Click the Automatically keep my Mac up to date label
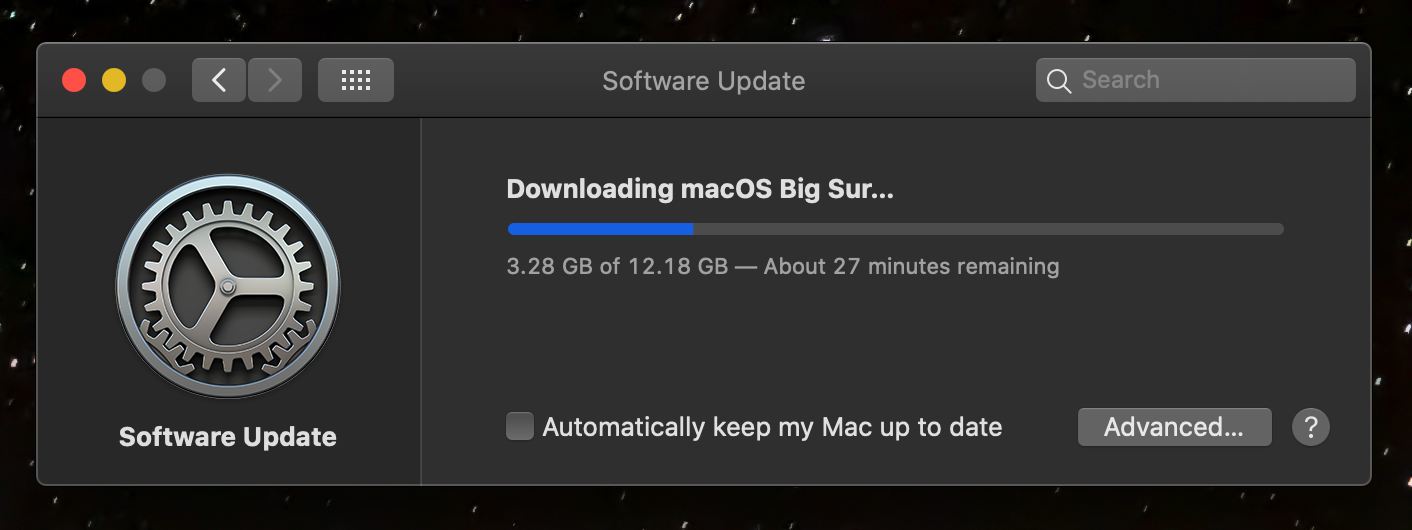 (772, 427)
